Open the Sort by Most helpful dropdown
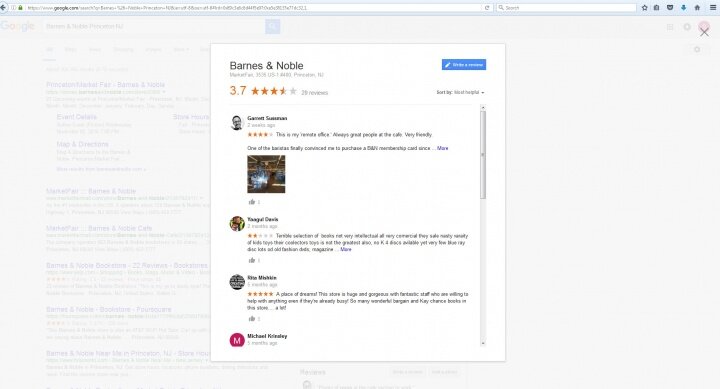 (x=460, y=92)
